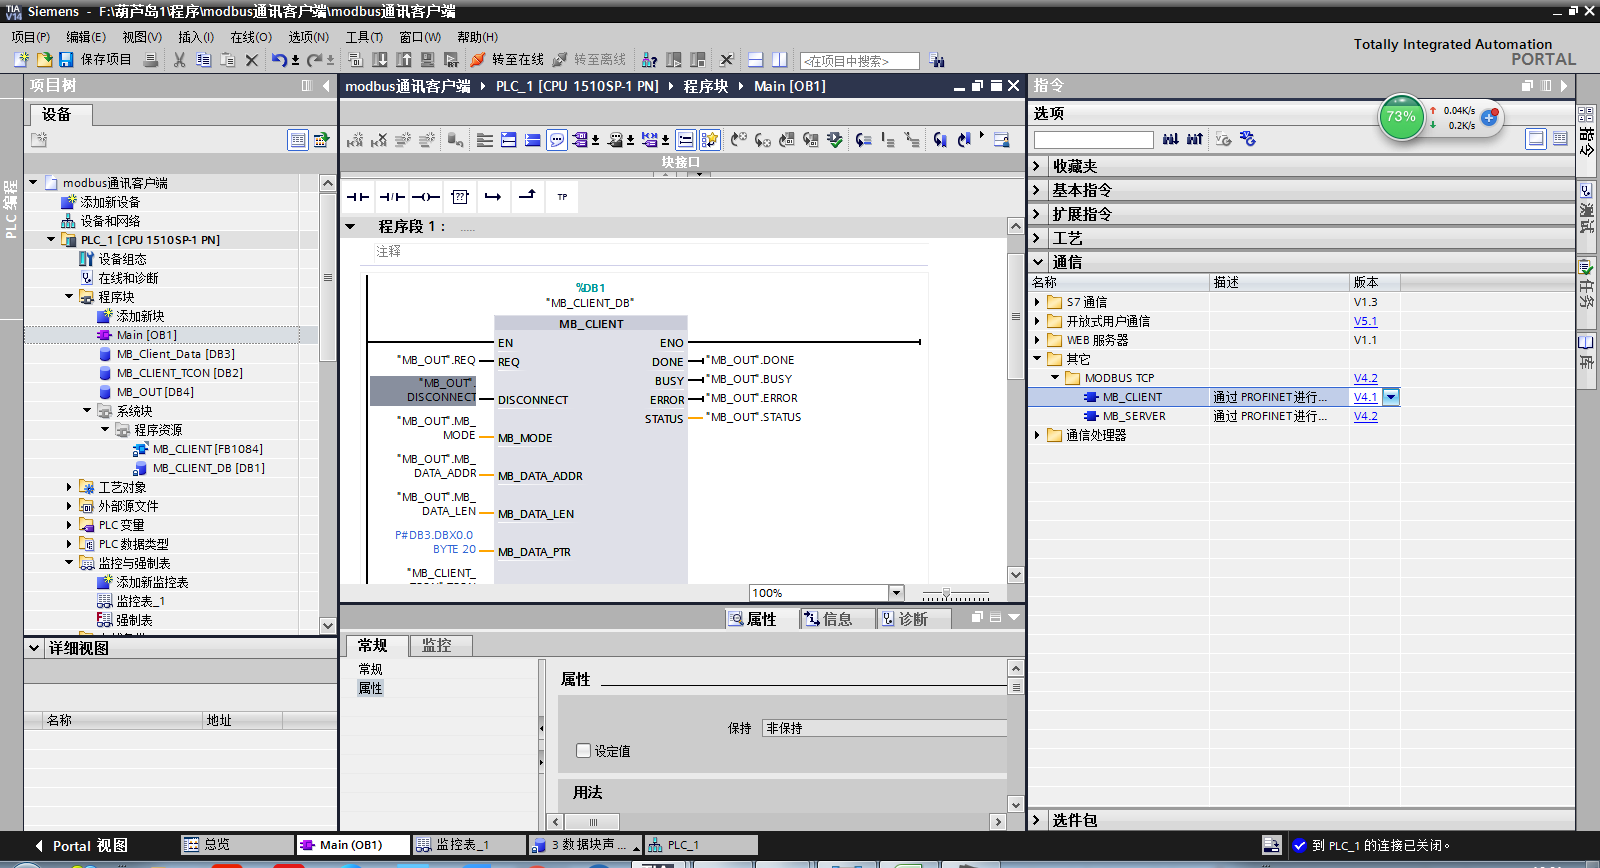Insert empty box instruction
This screenshot has width=1600, height=868.
tap(460, 197)
